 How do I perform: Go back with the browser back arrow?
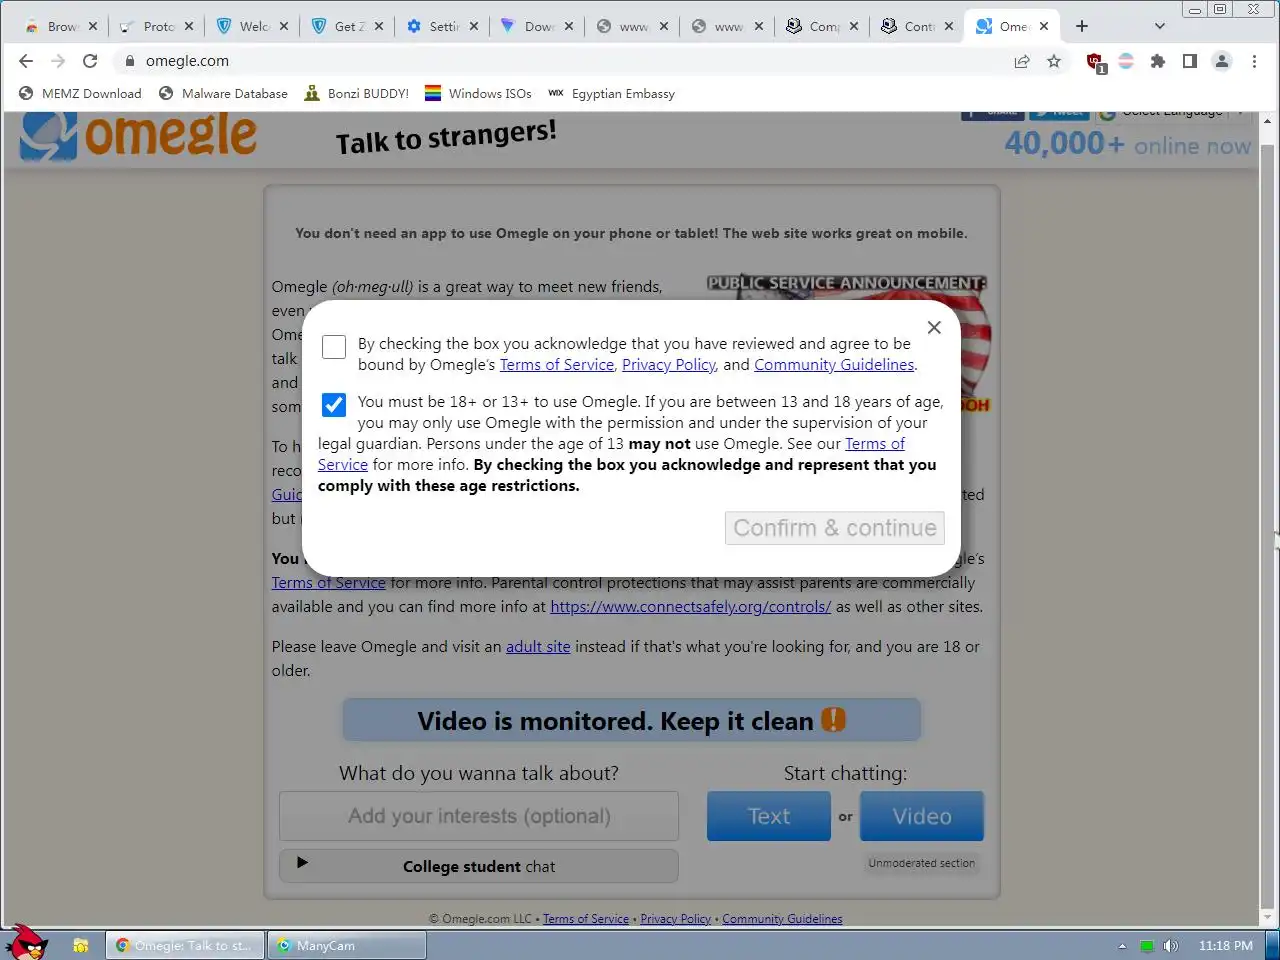(x=26, y=61)
